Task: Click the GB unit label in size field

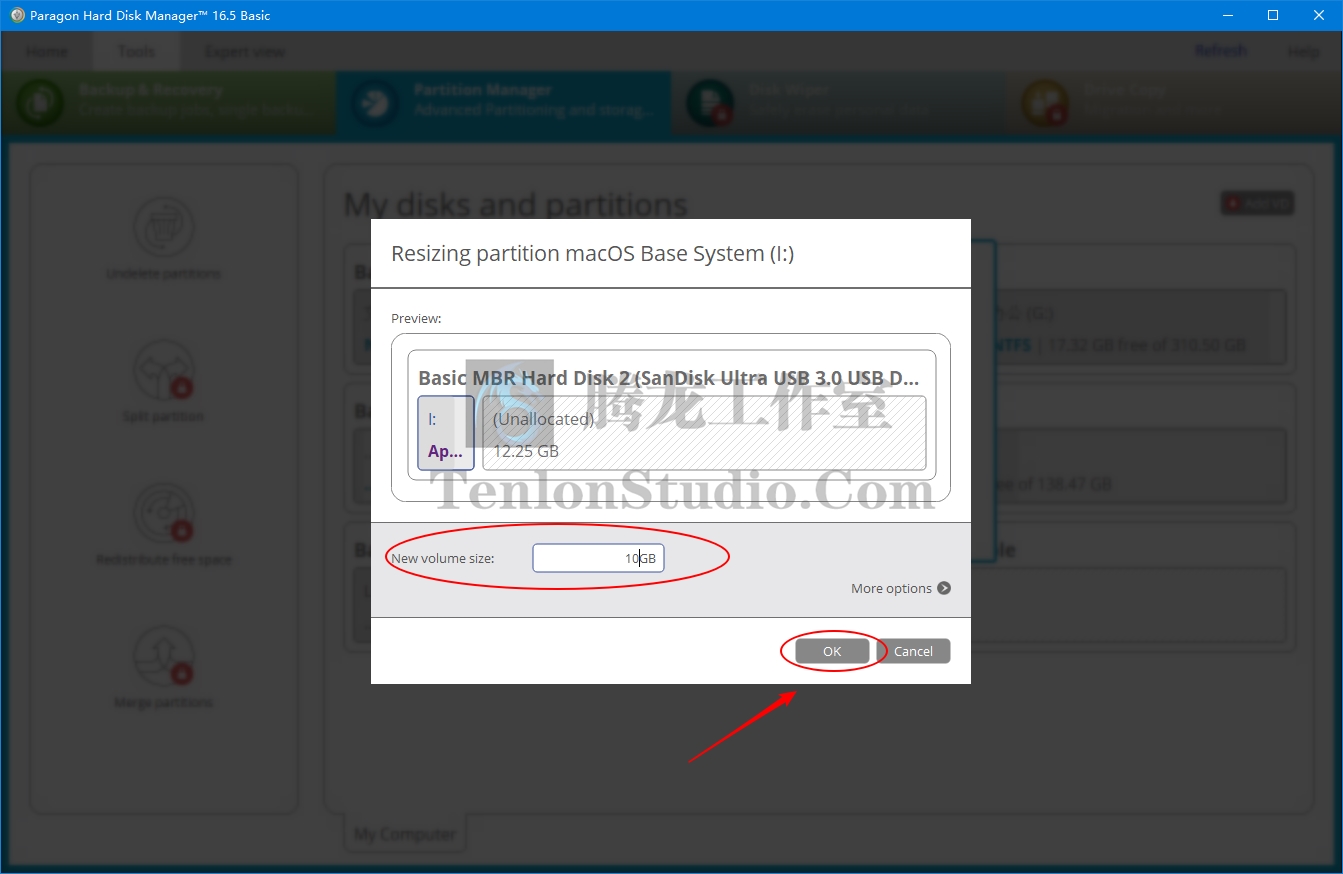Action: click(x=647, y=558)
